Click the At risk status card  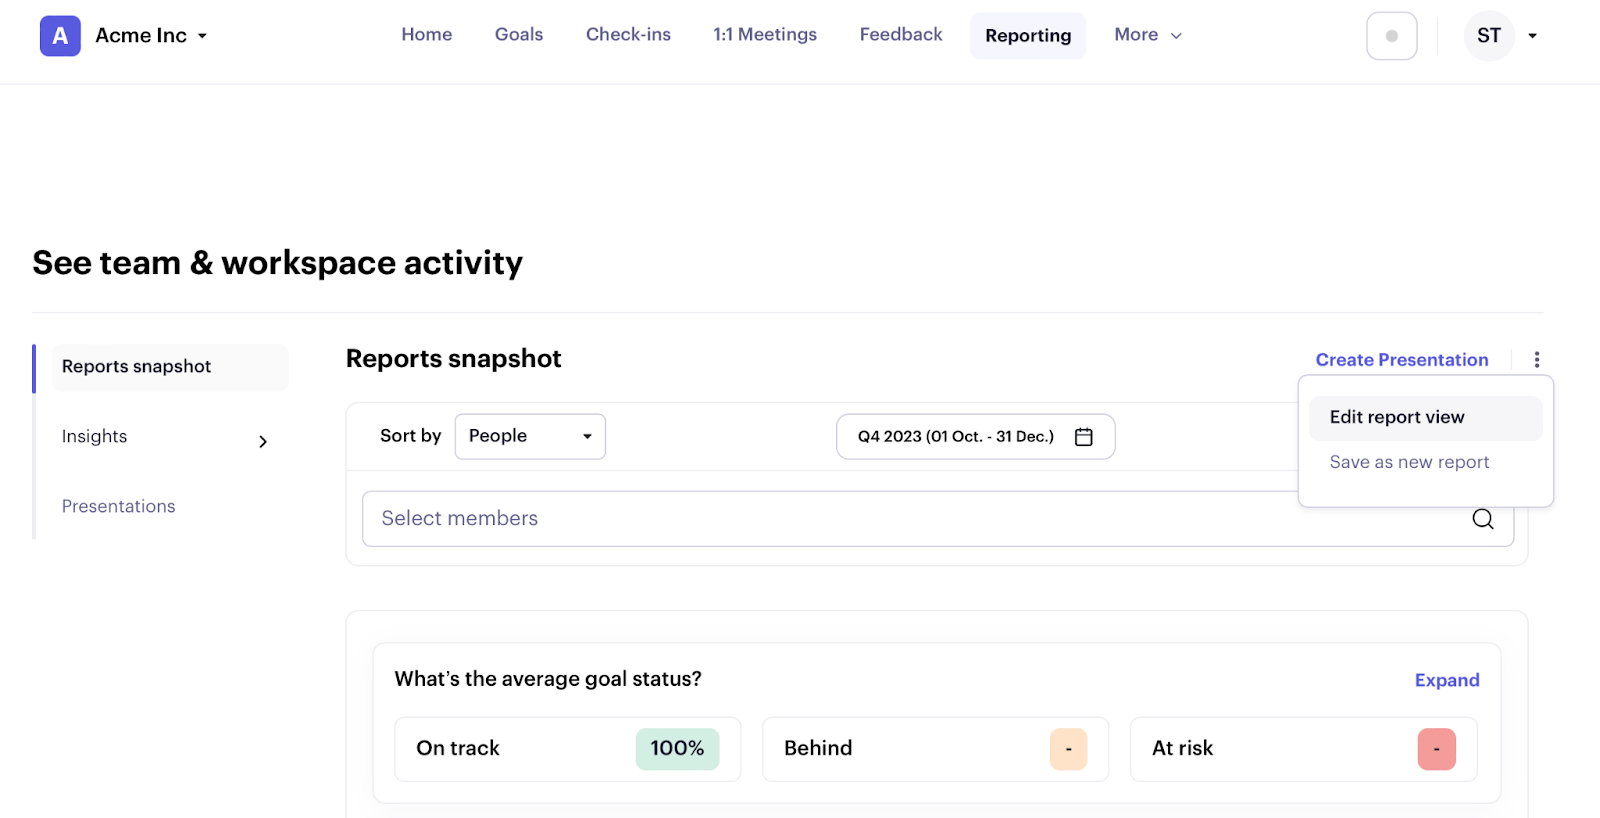[1304, 749]
